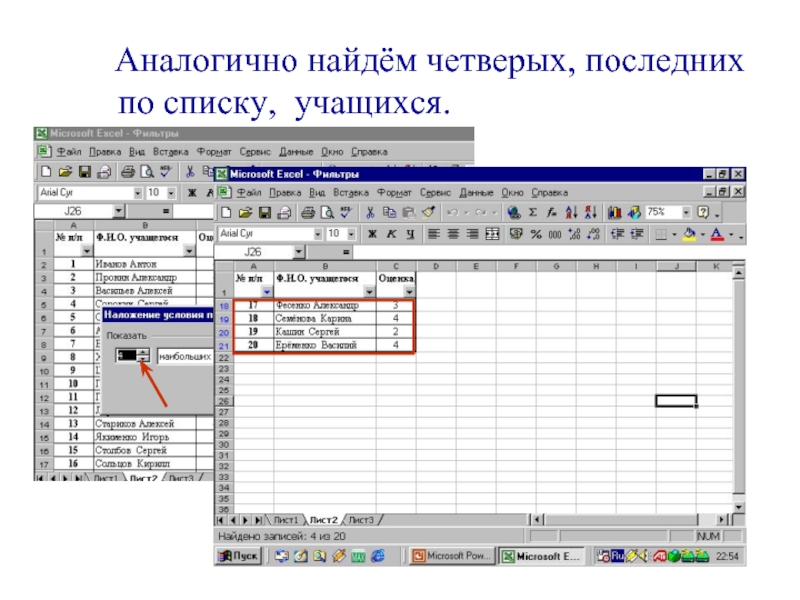Viewport: 800px width, 600px height.
Task: Open the Файл menu in front window
Action: pos(248,193)
